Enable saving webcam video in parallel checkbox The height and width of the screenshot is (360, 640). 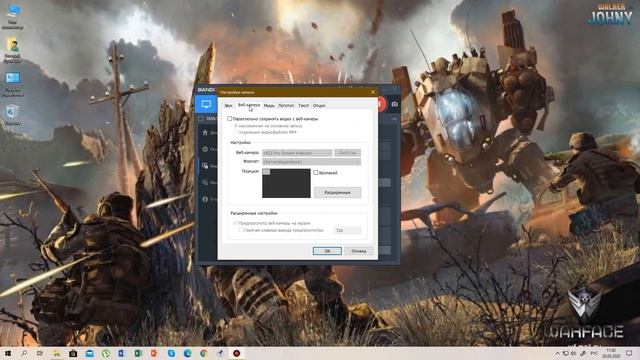pyautogui.click(x=229, y=119)
